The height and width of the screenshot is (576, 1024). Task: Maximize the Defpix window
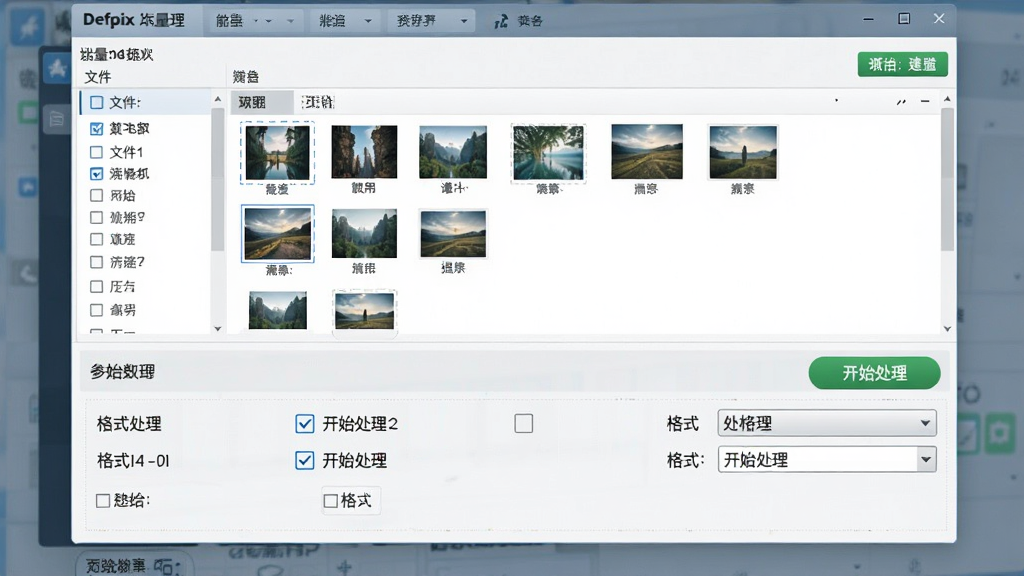pyautogui.click(x=904, y=19)
